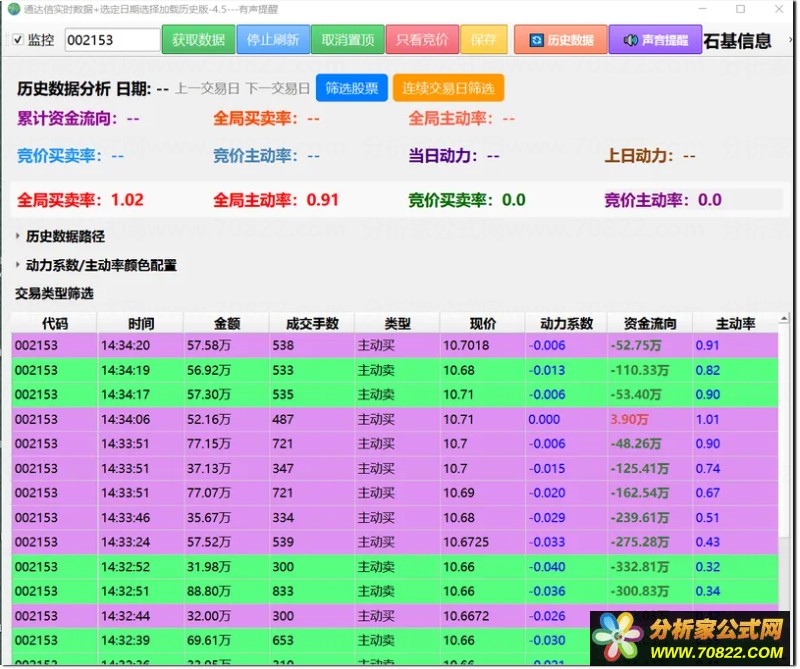The image size is (800, 669).
Task: Click the orange 连续交易日筛选 button
Action: [448, 88]
